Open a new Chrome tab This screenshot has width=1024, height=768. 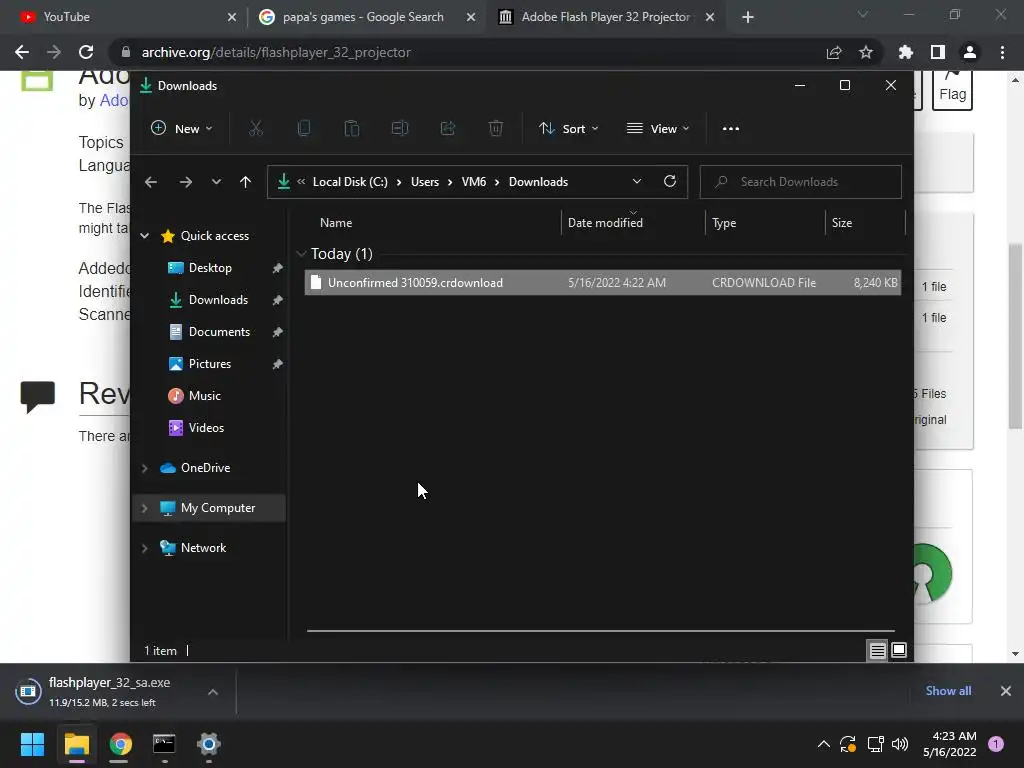pyautogui.click(x=748, y=17)
